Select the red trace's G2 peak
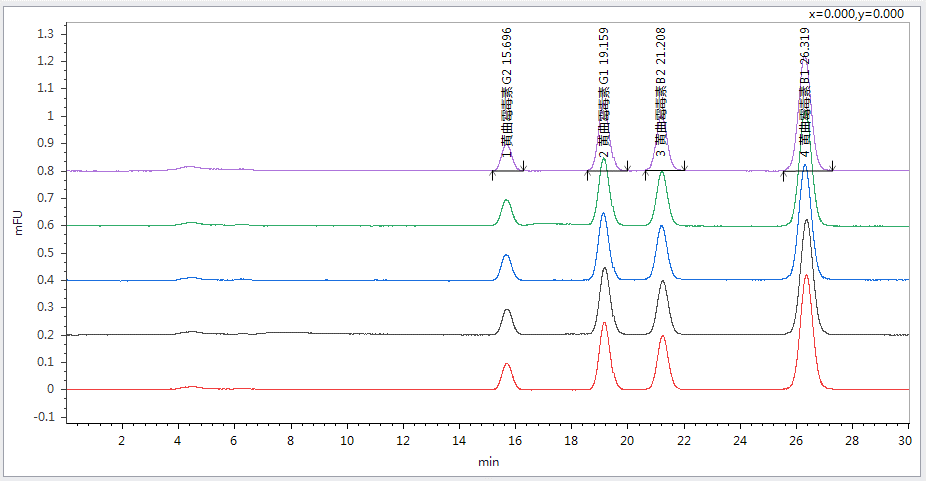926x481 pixels. (507, 365)
